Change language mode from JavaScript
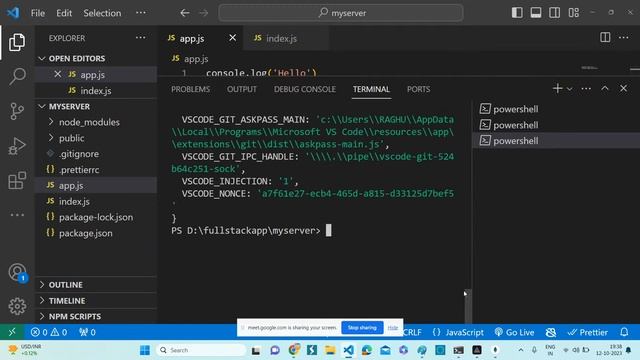Image resolution: width=640 pixels, height=360 pixels. point(464,332)
